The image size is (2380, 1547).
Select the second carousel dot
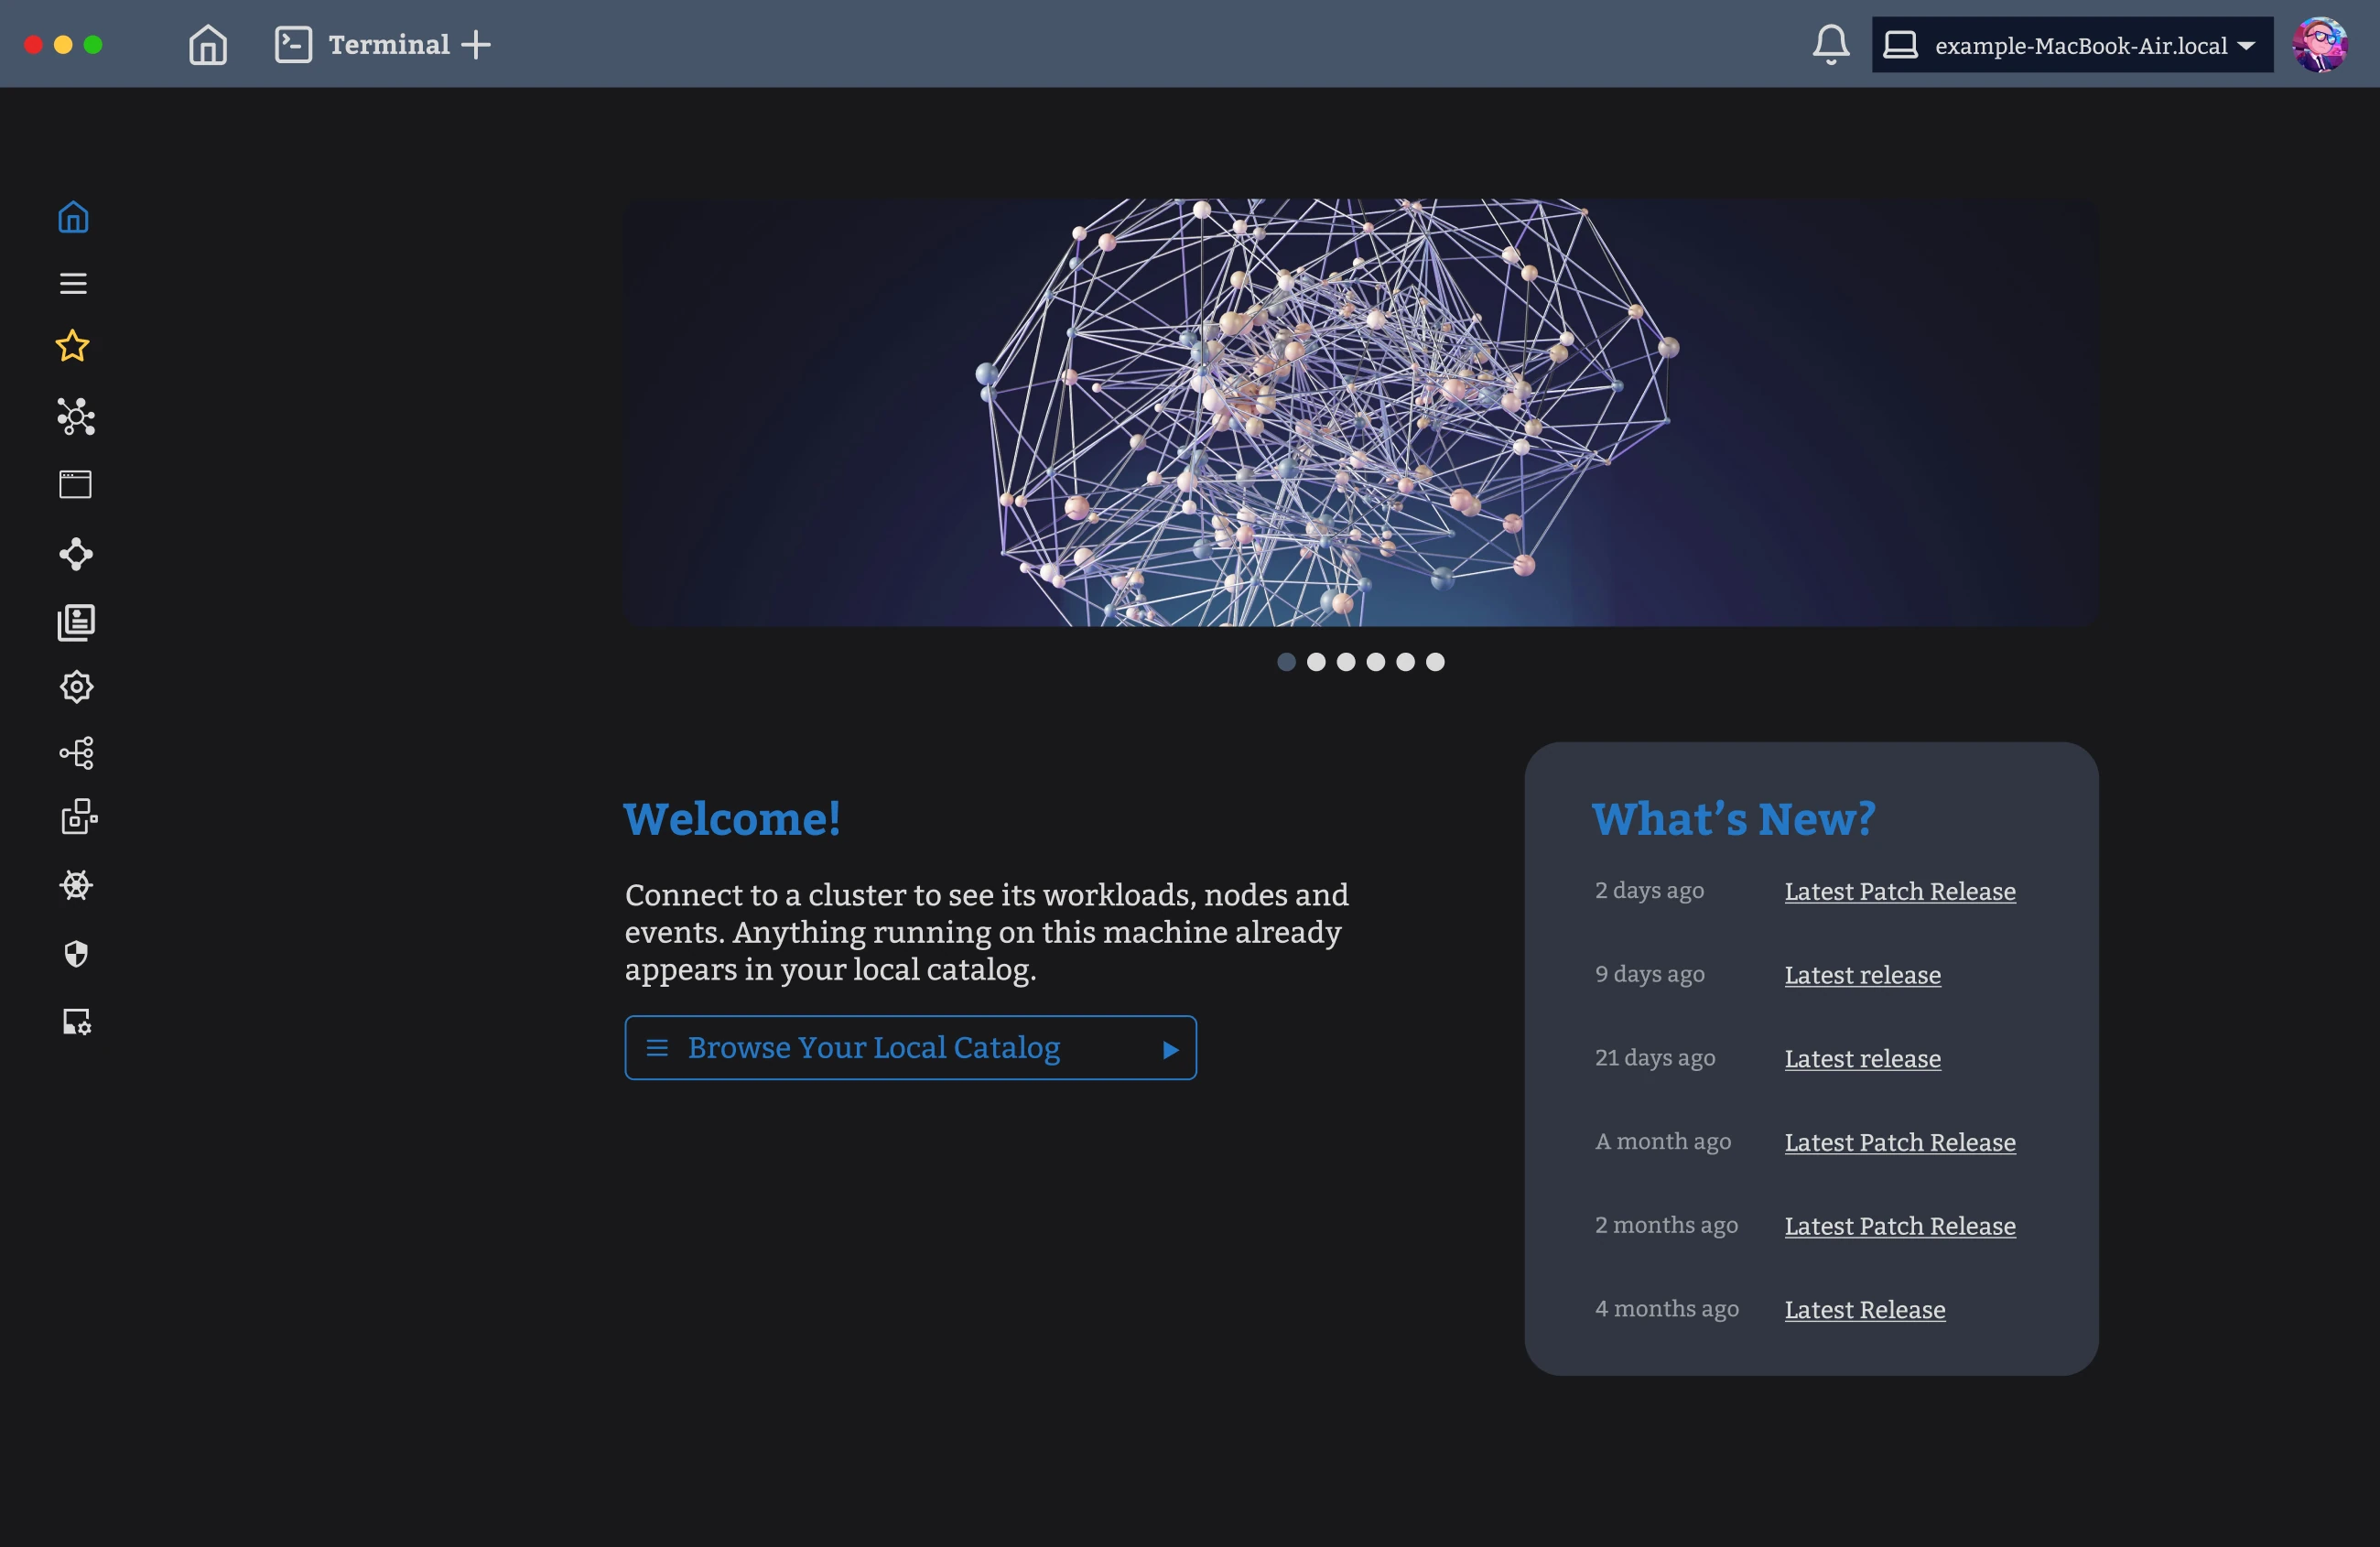[x=1316, y=662]
